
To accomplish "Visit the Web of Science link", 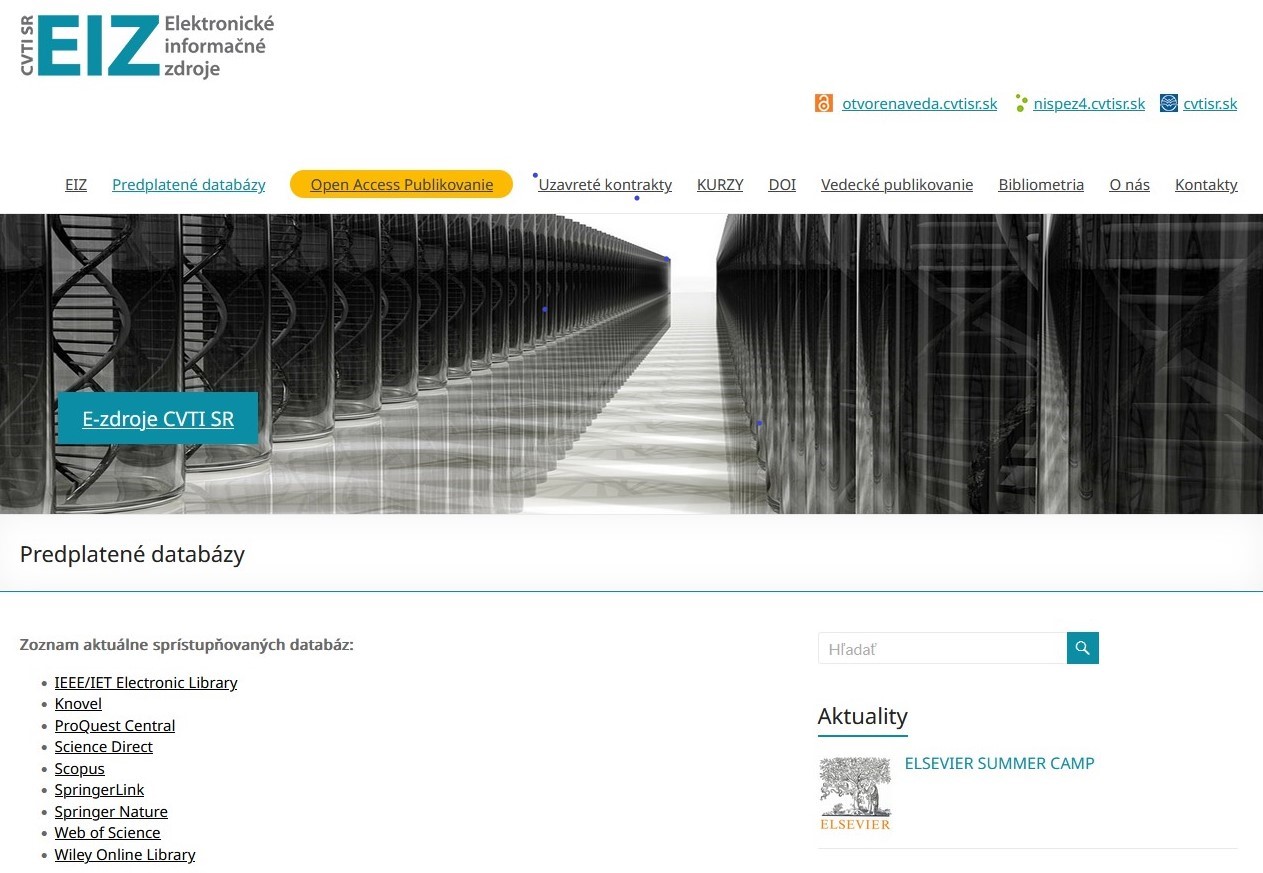I will (107, 833).
